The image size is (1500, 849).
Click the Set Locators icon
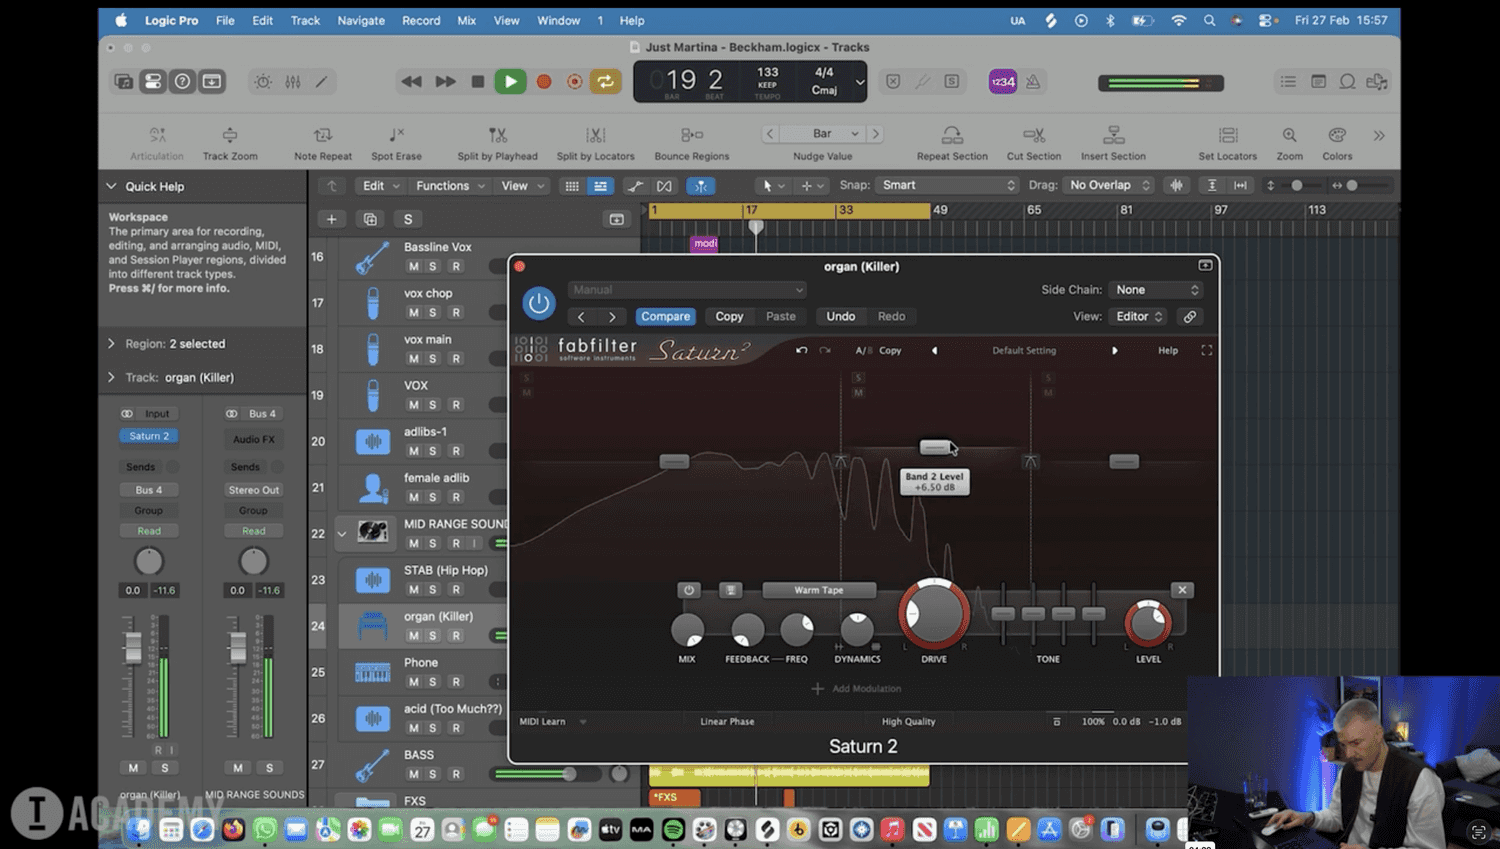coord(1227,135)
